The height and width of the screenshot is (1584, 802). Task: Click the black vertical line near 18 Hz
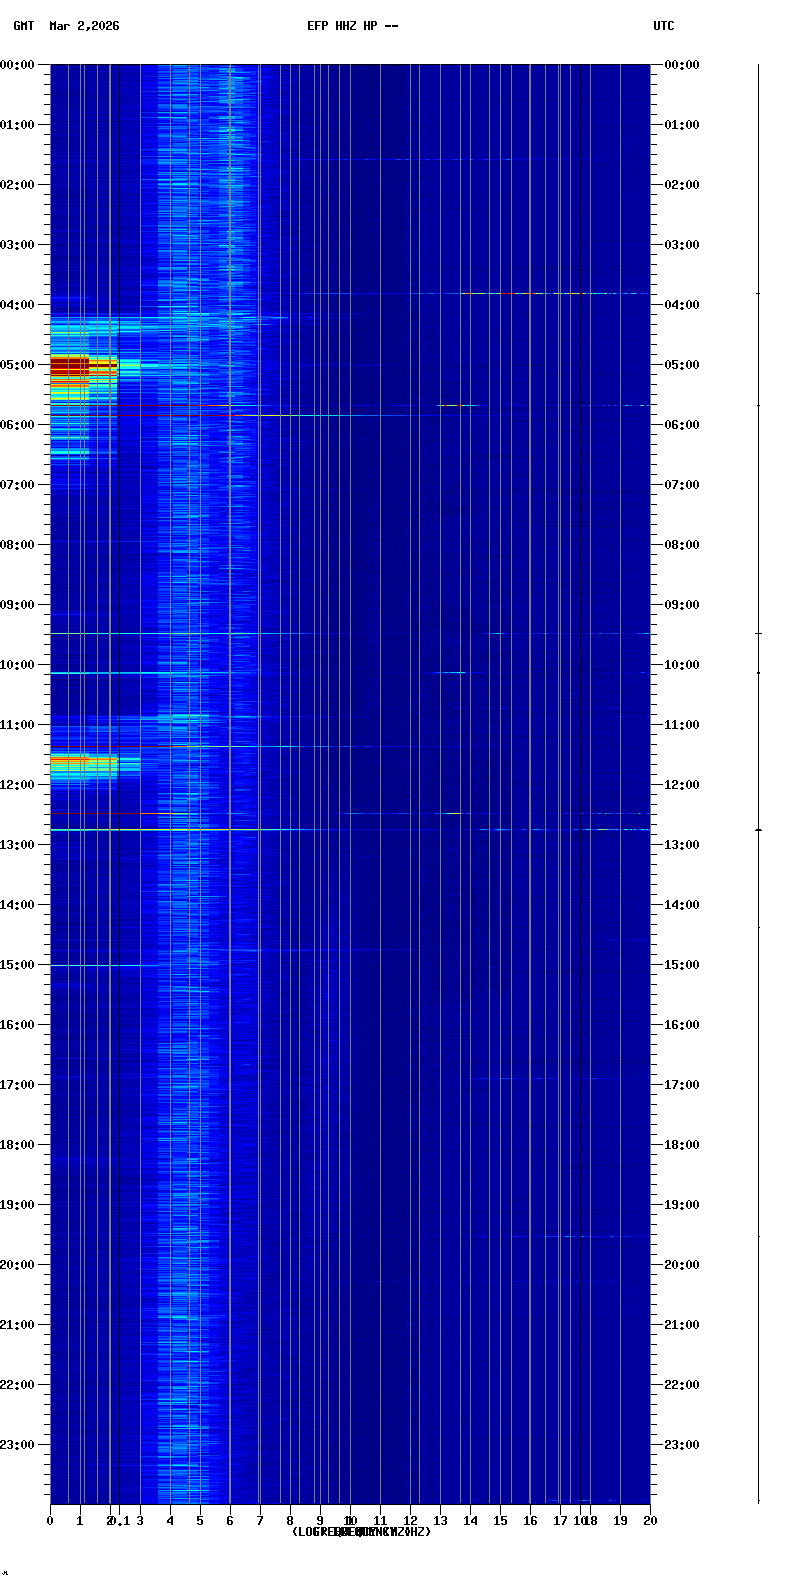coord(580,780)
